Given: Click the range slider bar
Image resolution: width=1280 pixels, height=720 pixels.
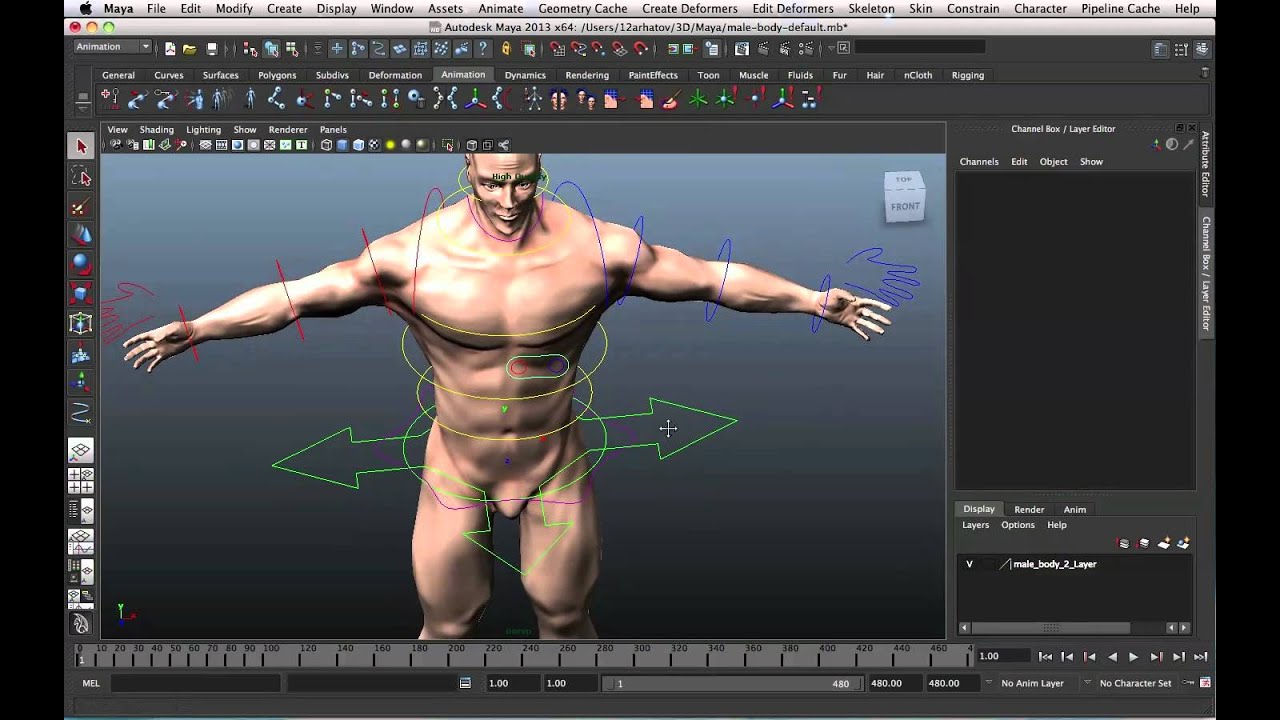Looking at the screenshot, I should [732, 683].
